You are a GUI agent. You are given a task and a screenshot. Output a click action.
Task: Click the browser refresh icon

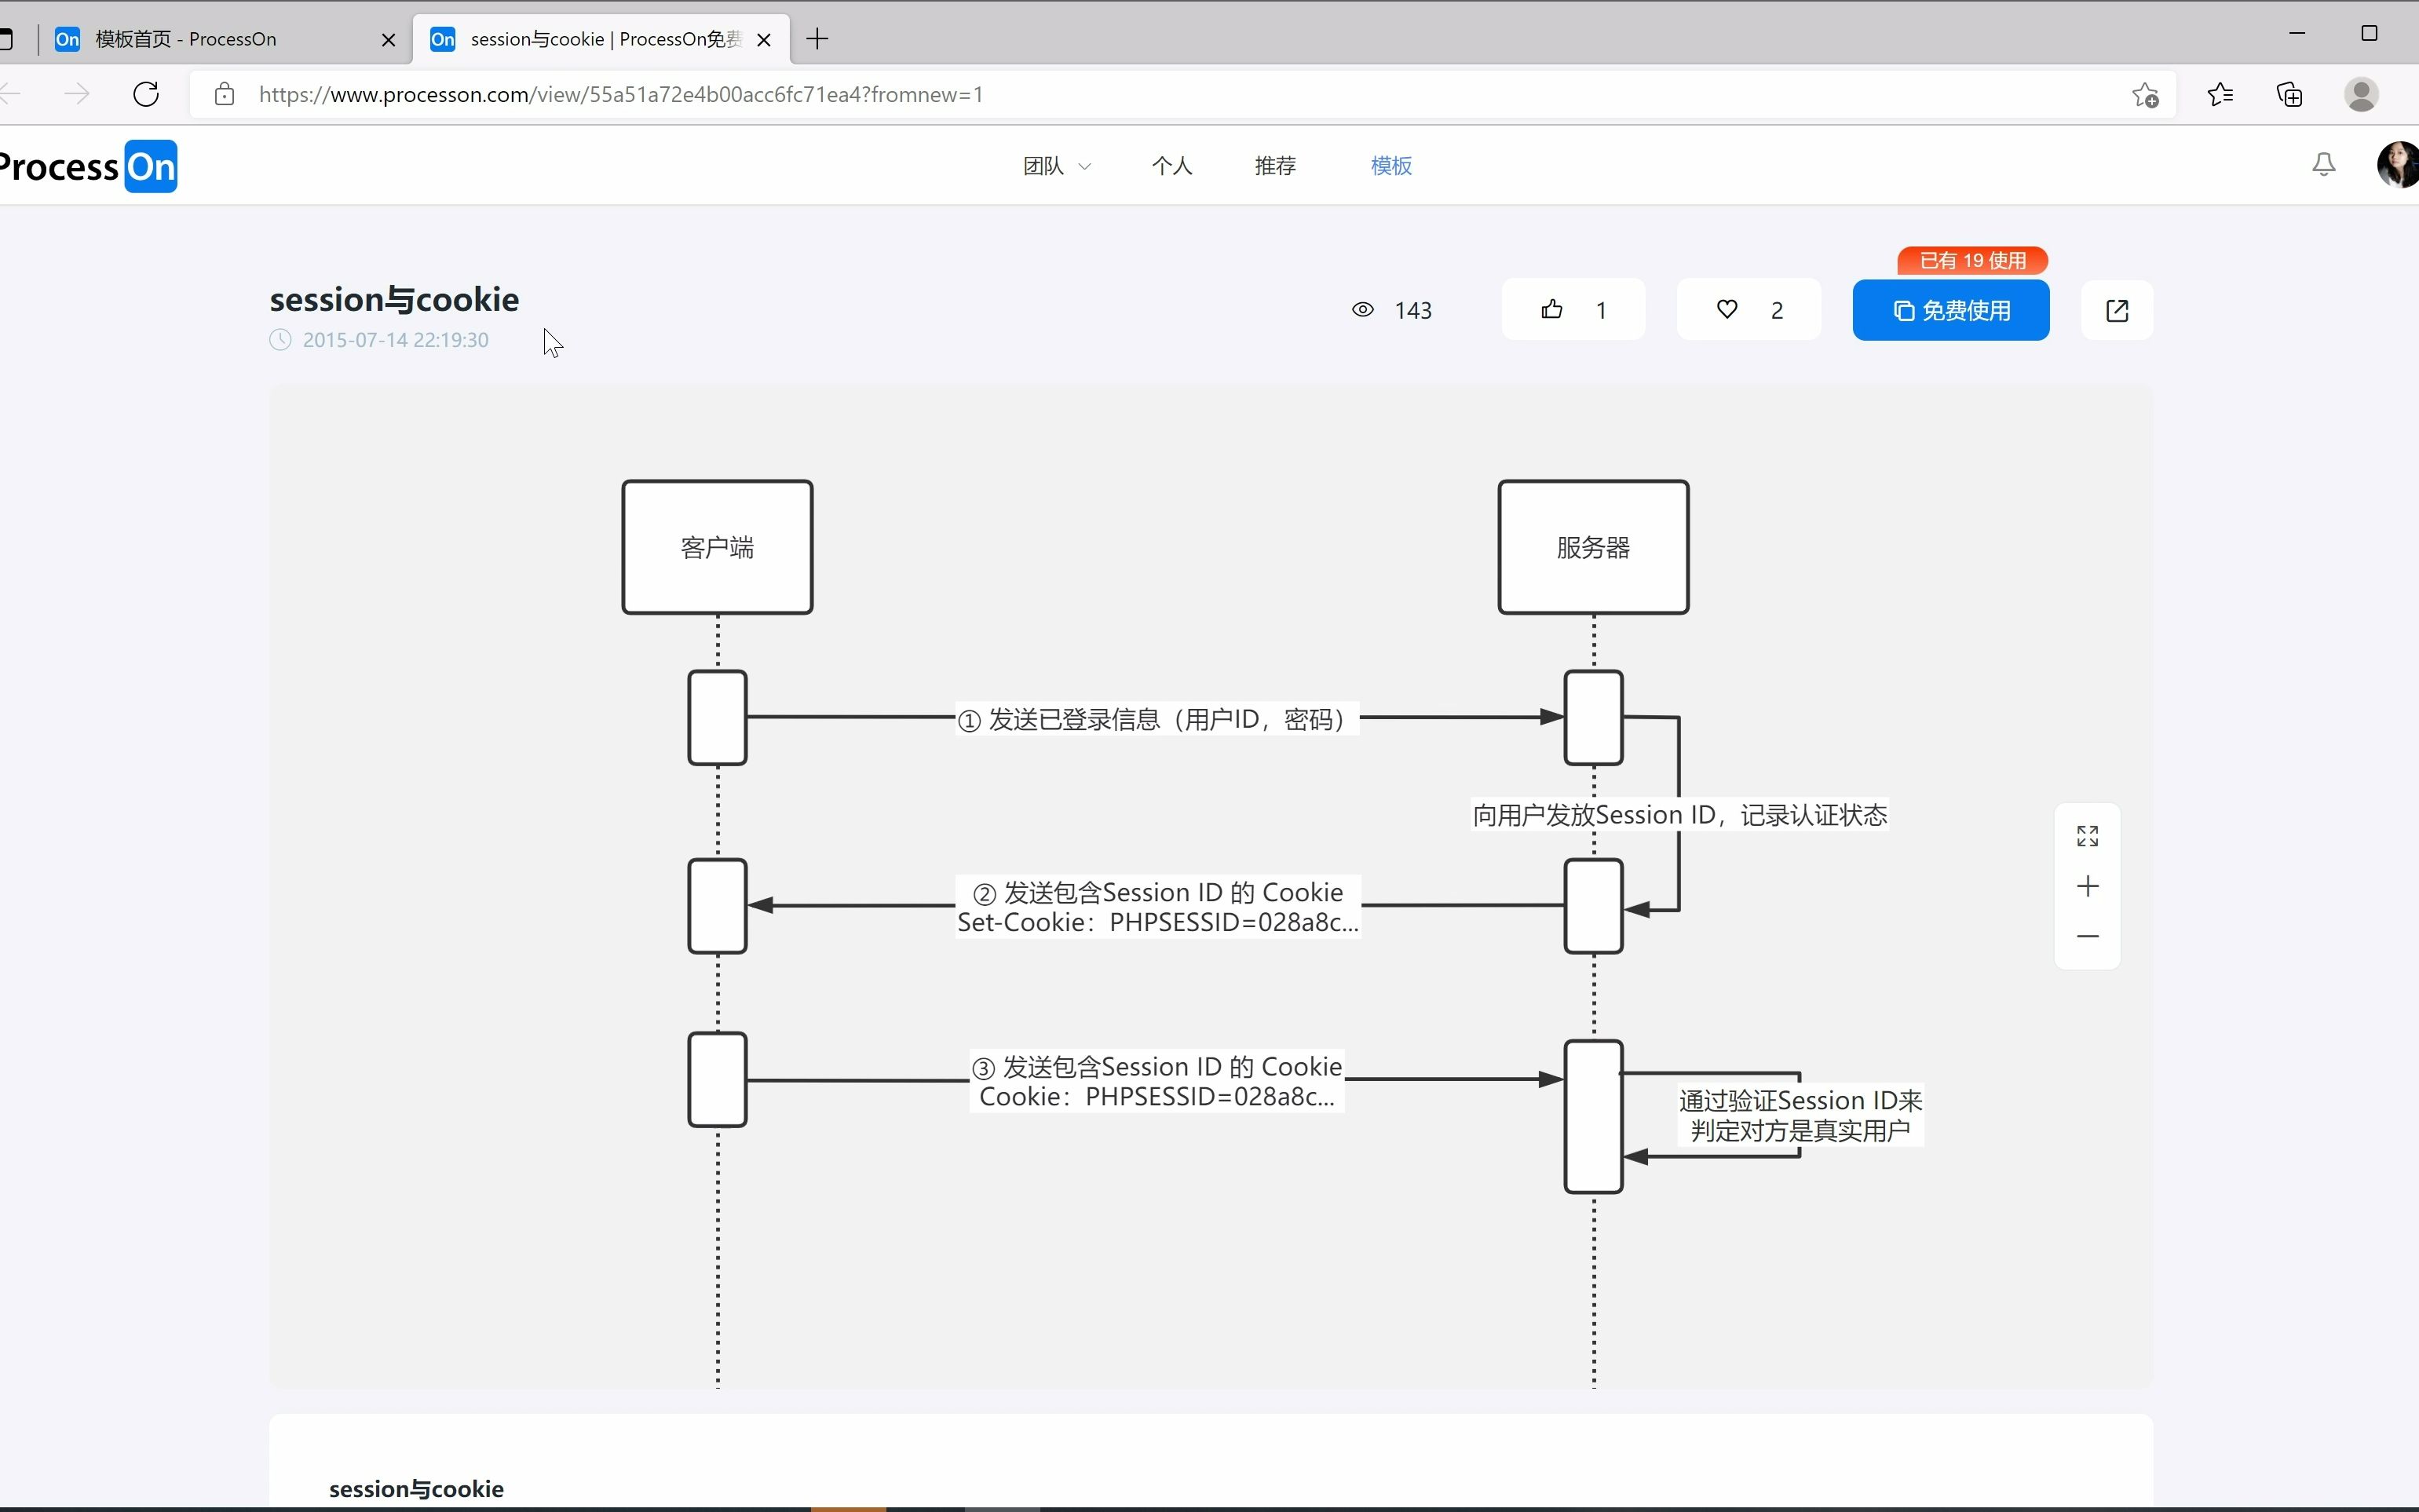point(146,94)
